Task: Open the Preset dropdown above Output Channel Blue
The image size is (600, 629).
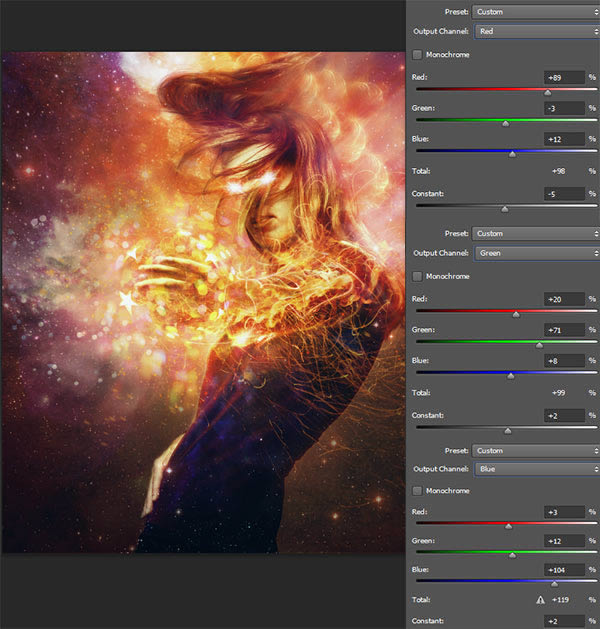Action: 536,450
